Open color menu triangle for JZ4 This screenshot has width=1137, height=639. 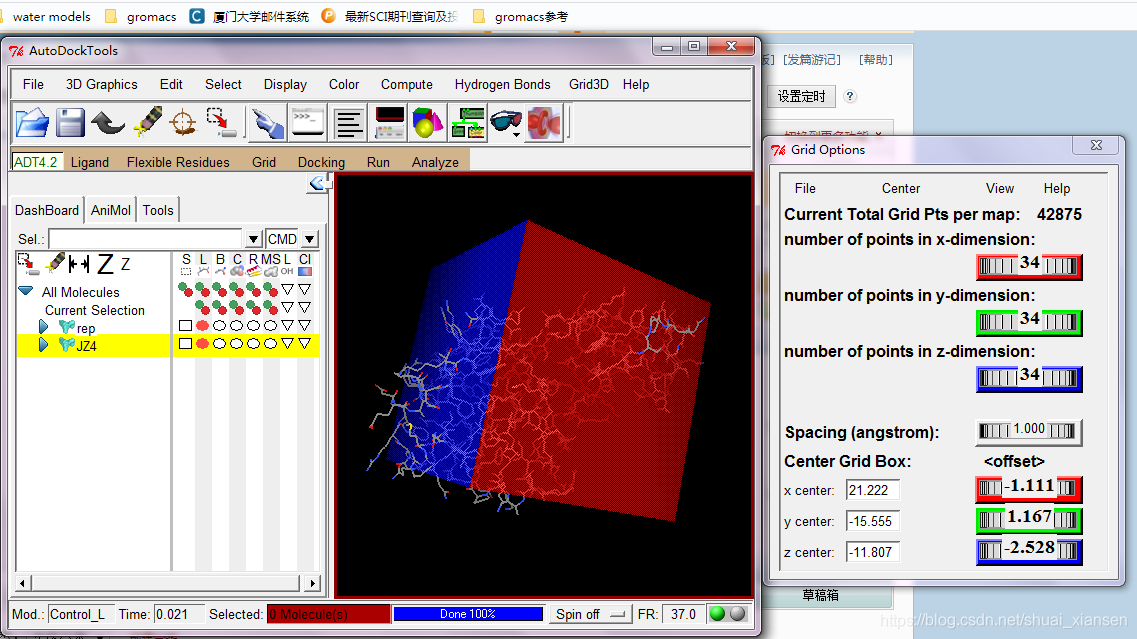(x=305, y=344)
